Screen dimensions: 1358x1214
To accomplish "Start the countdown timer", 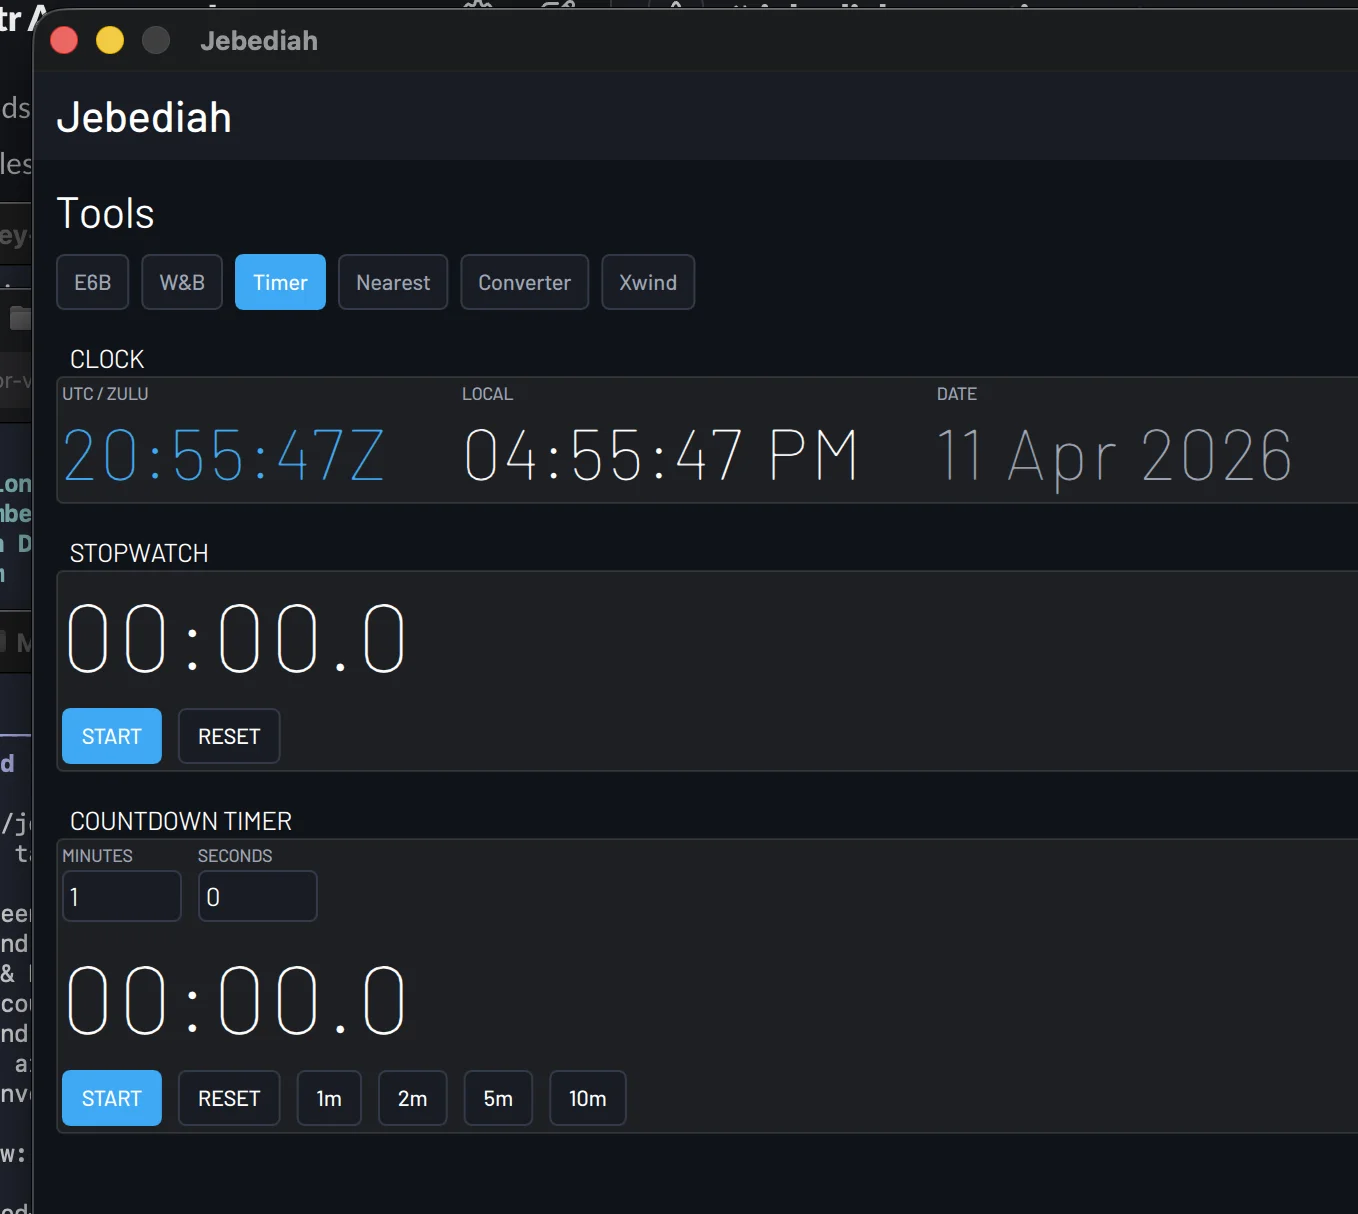I will click(x=110, y=1097).
